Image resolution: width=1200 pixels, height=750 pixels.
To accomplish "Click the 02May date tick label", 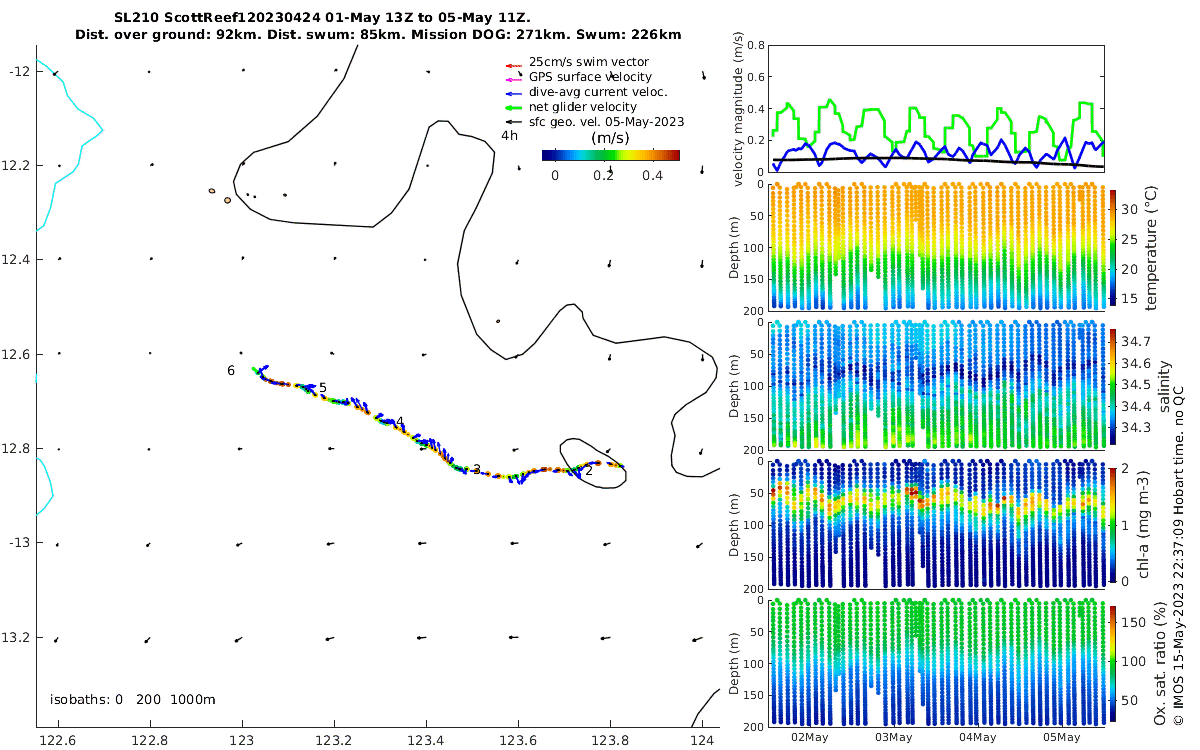I will pyautogui.click(x=809, y=738).
